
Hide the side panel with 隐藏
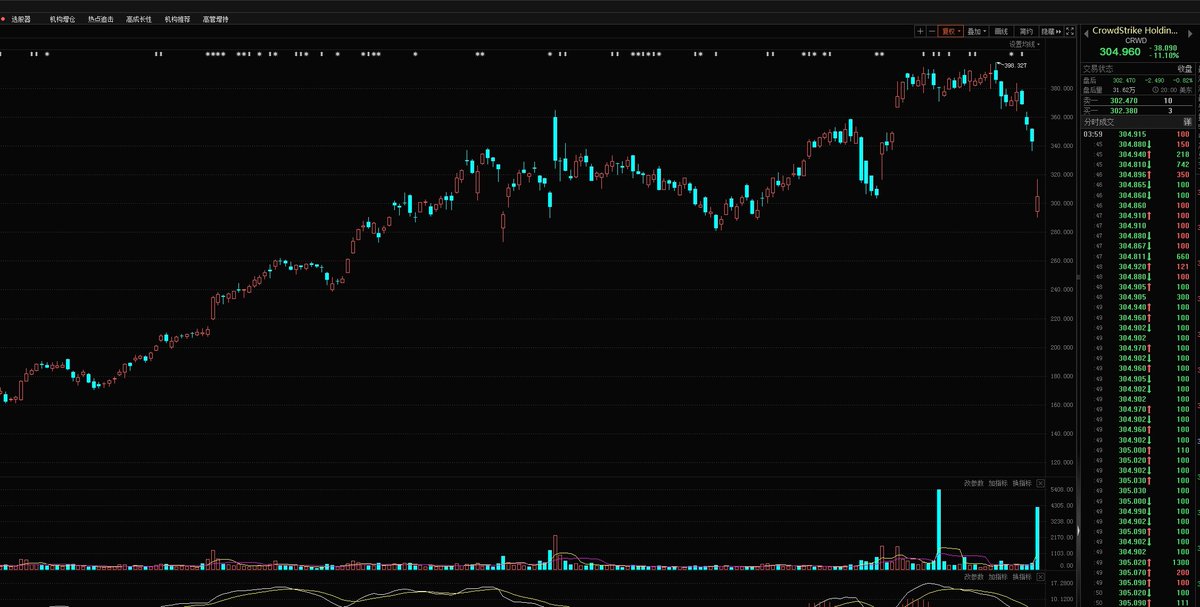[1051, 31]
